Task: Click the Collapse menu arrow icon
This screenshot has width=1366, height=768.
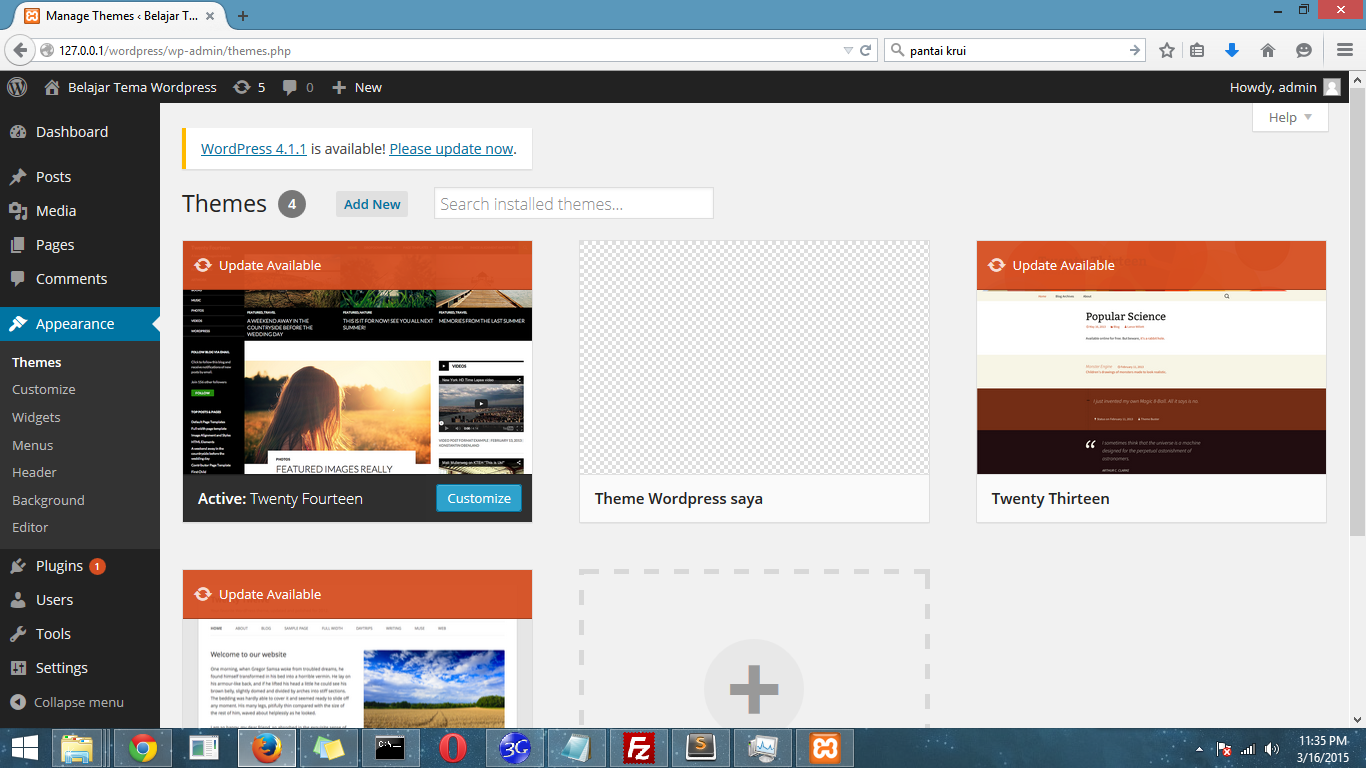Action: coord(18,702)
